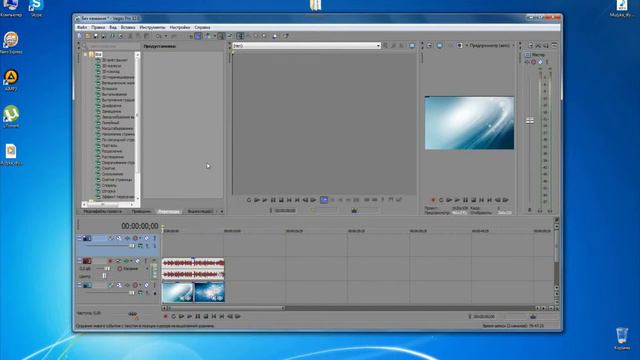
Task: Click the Мастер volume fader handle
Action: [530, 120]
